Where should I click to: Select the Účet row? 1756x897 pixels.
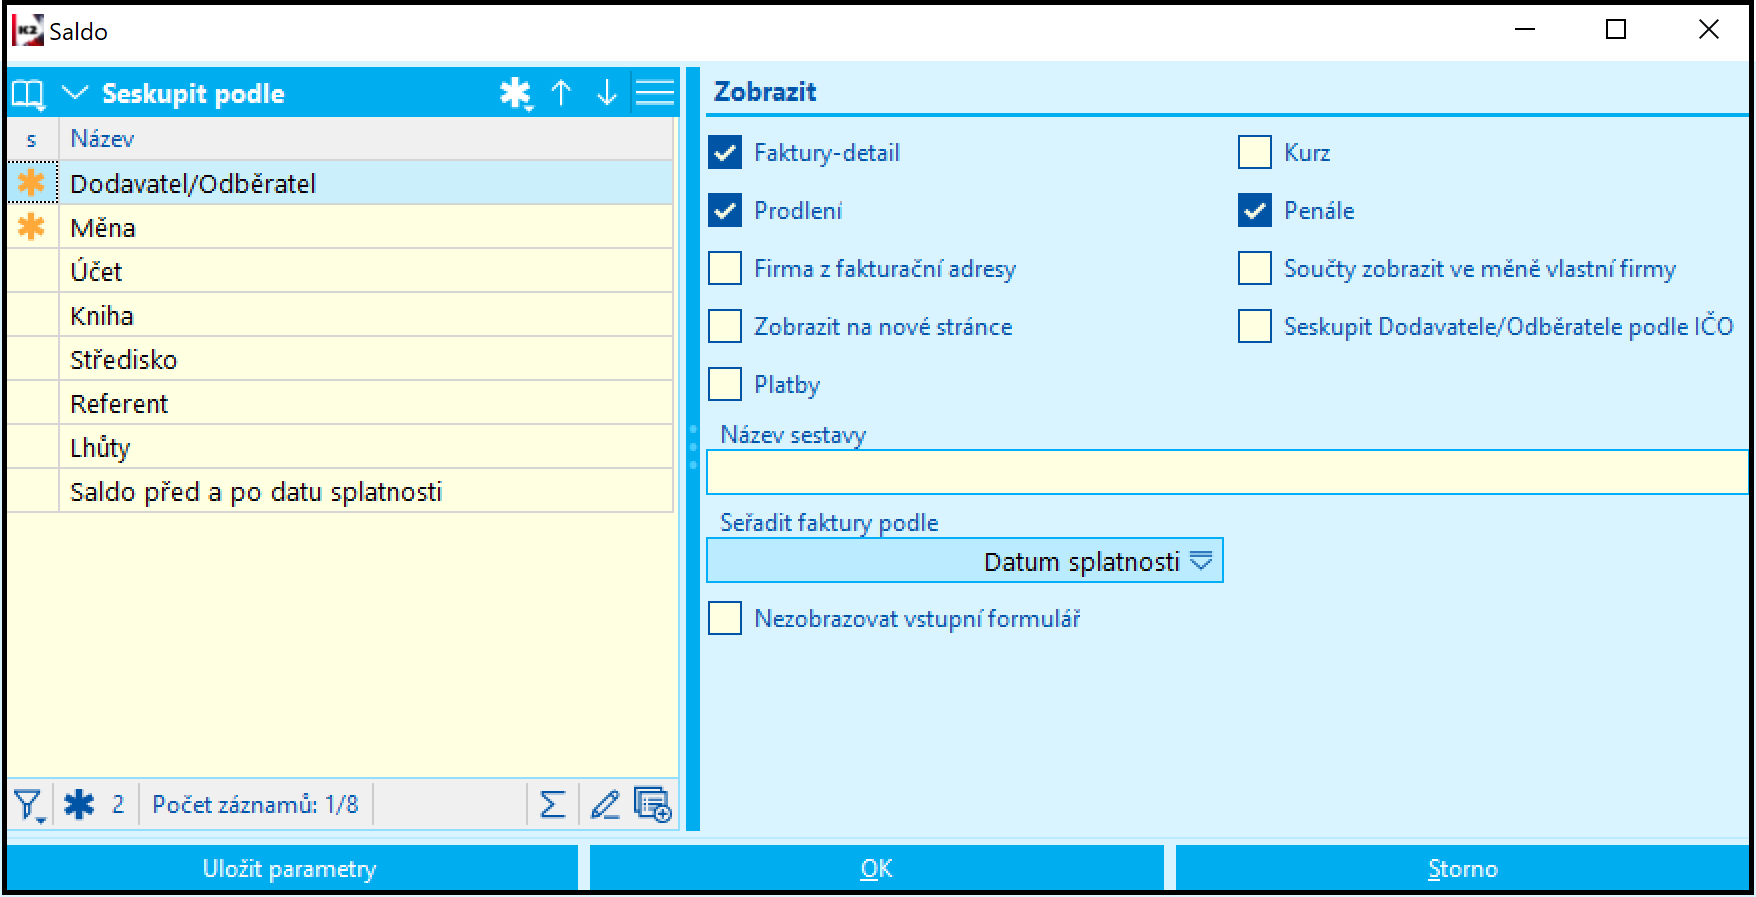340,271
